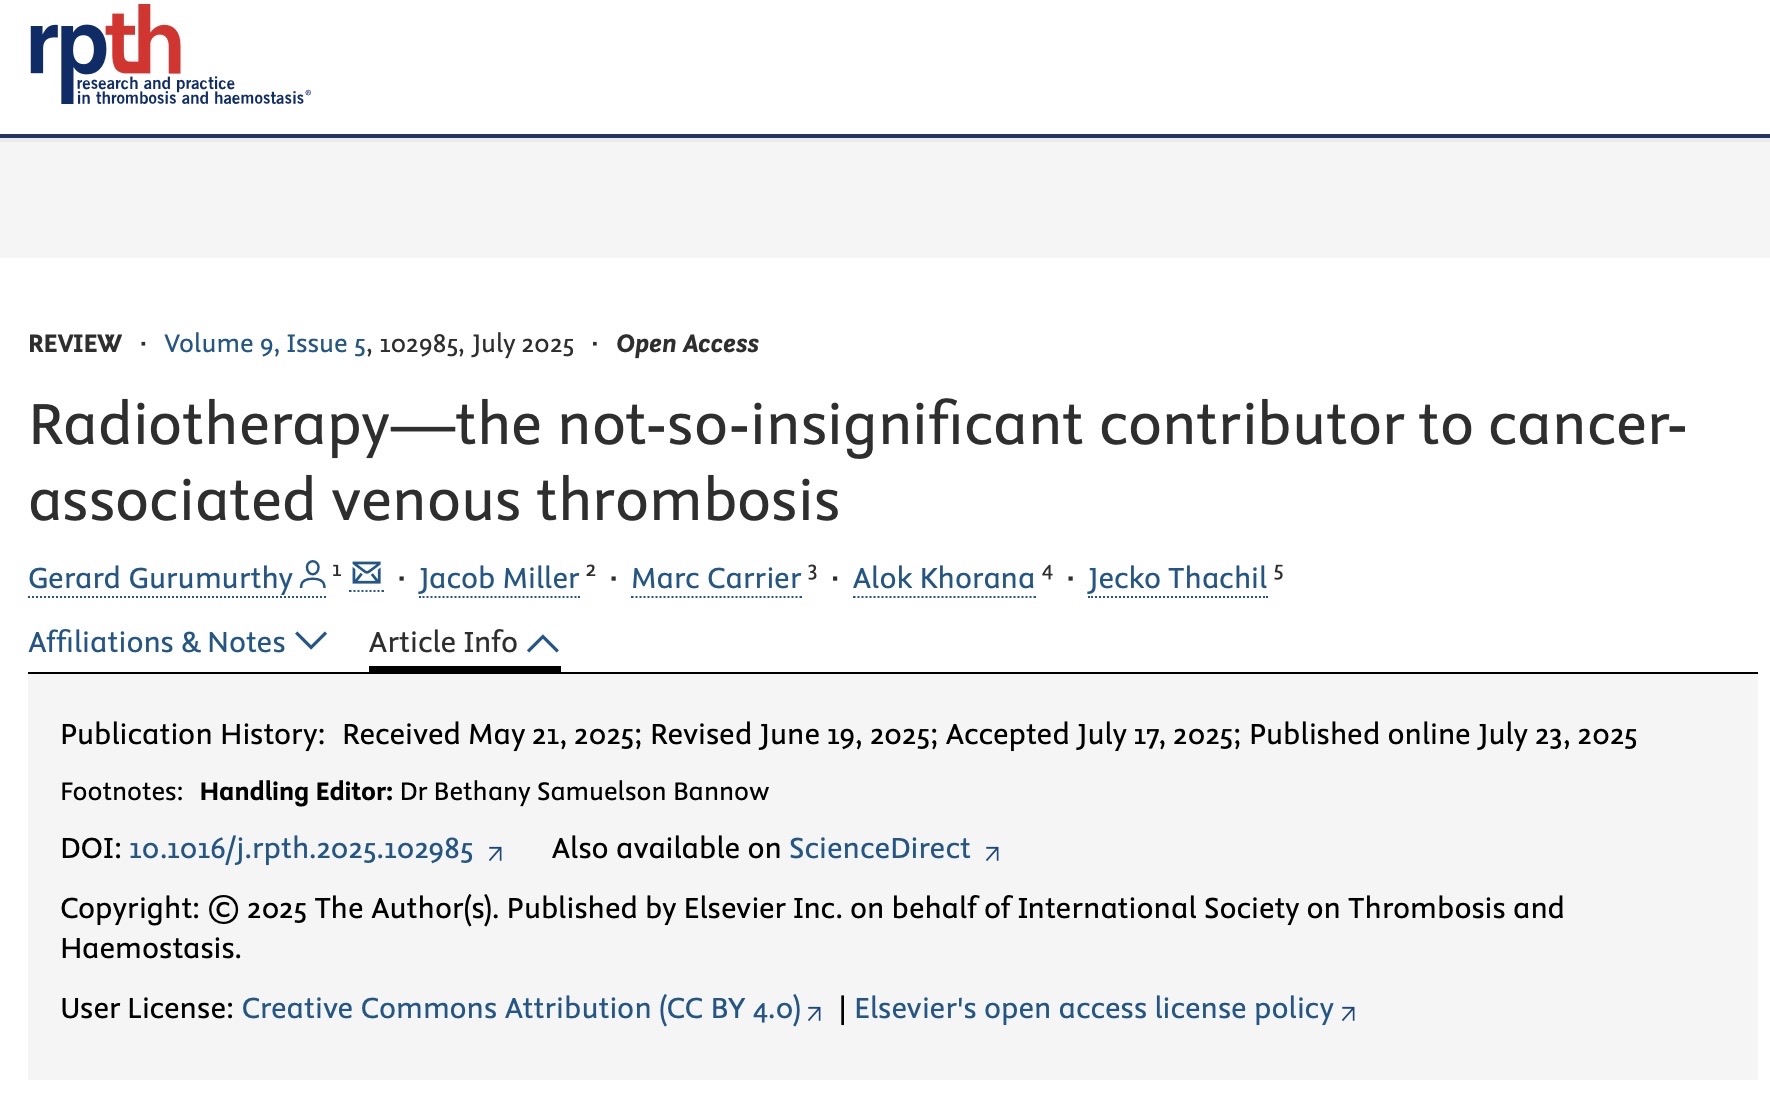
Task: Click the email envelope icon beside Gurumurthy
Action: point(367,574)
